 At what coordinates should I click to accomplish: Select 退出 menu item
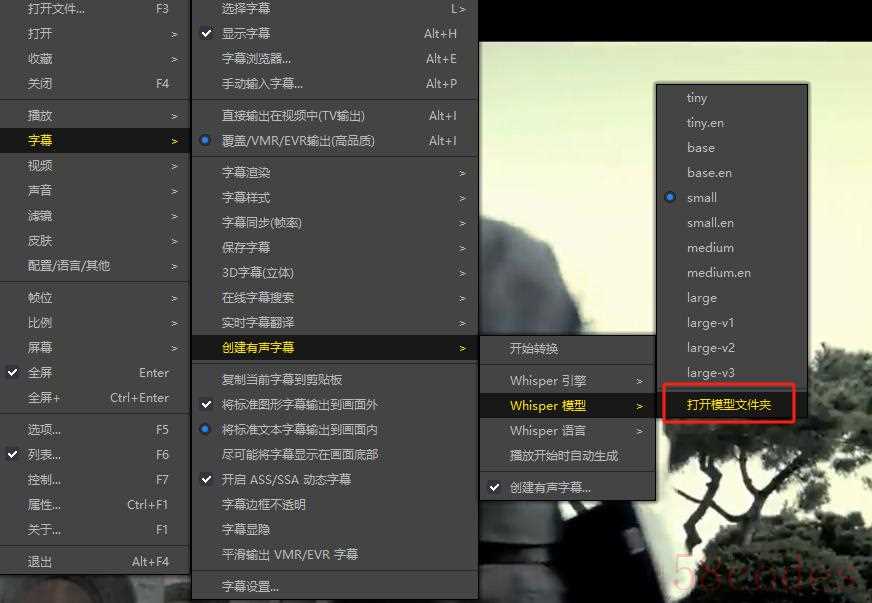click(x=95, y=562)
